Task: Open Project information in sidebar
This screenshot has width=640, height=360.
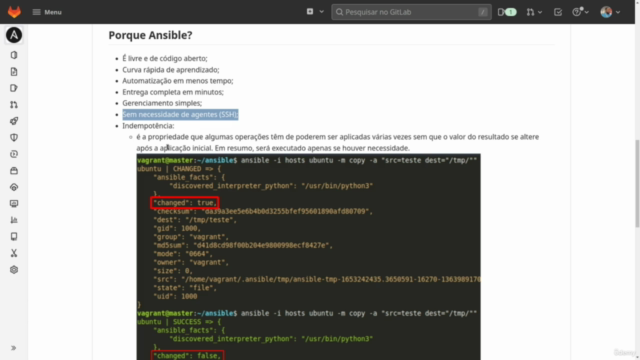Action: 14,55
